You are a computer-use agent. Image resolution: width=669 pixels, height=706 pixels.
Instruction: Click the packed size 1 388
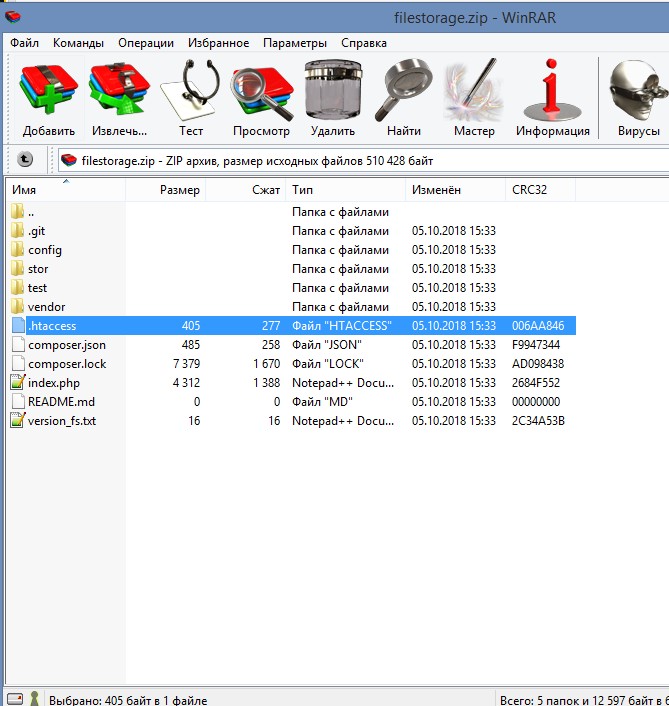pyautogui.click(x=267, y=383)
